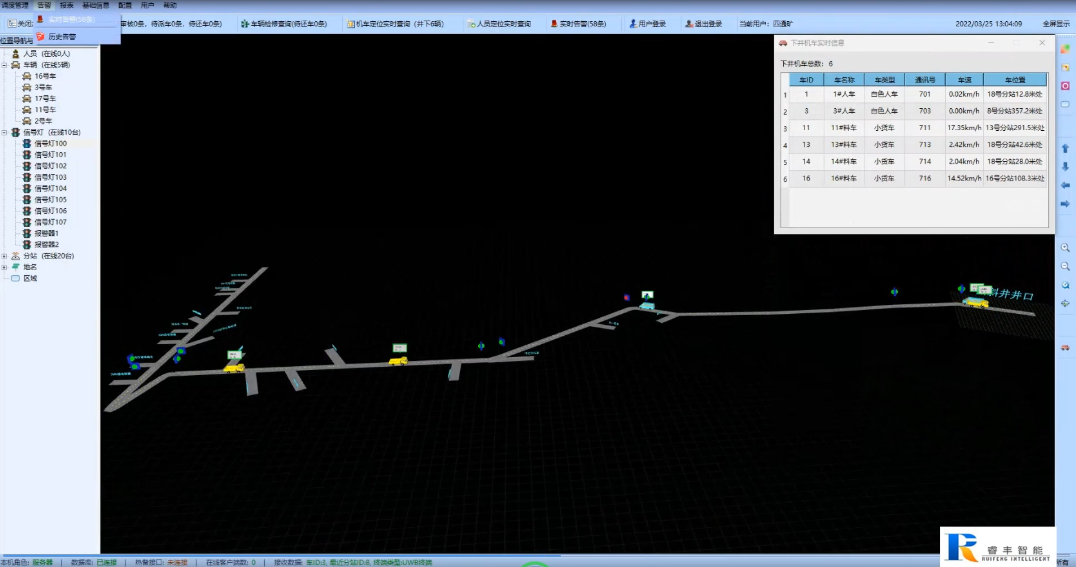Click 全屏显示 fullscreen button
The image size is (1076, 567).
pyautogui.click(x=1056, y=23)
